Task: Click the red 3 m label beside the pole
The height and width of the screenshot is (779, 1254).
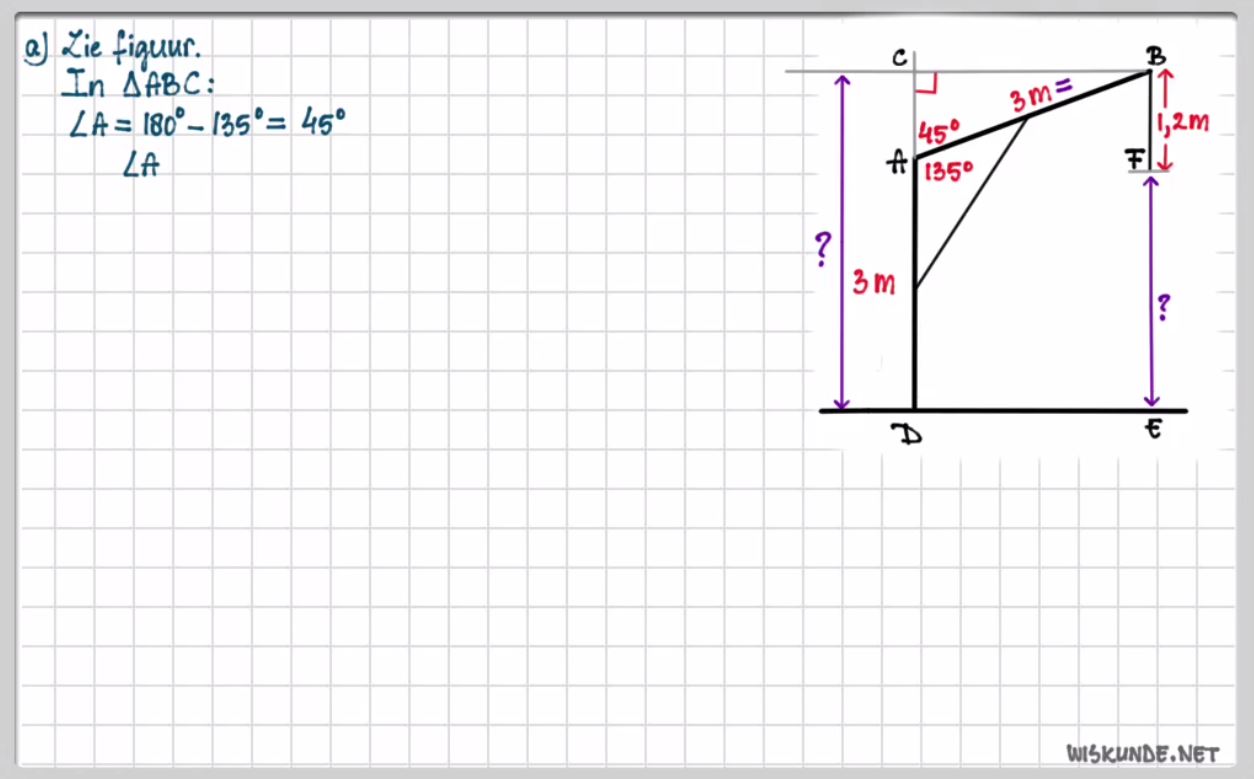Action: coord(873,283)
